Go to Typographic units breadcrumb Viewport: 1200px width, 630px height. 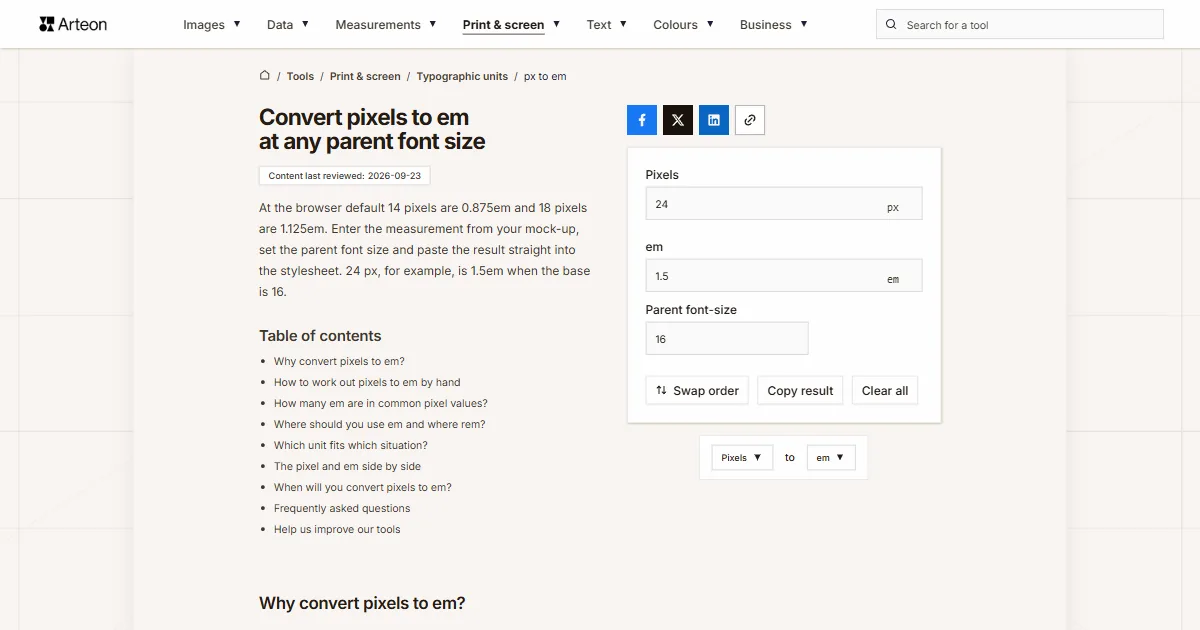(462, 76)
